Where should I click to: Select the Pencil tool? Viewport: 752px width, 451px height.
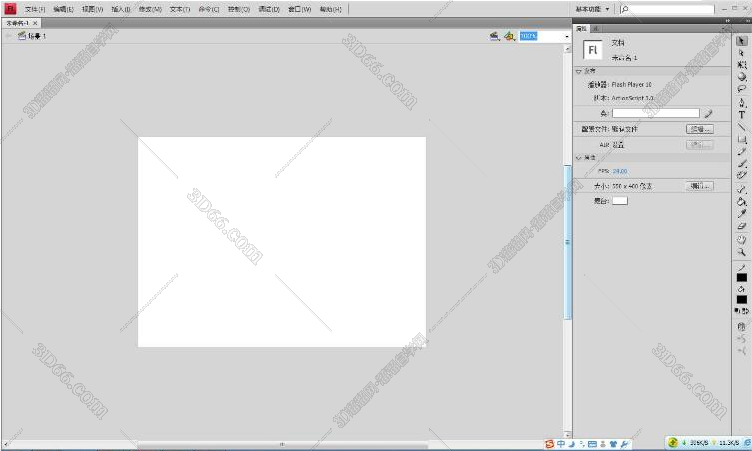click(741, 152)
